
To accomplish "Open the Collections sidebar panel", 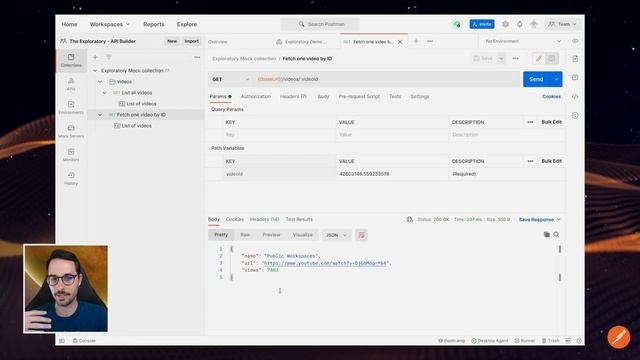I will point(71,60).
